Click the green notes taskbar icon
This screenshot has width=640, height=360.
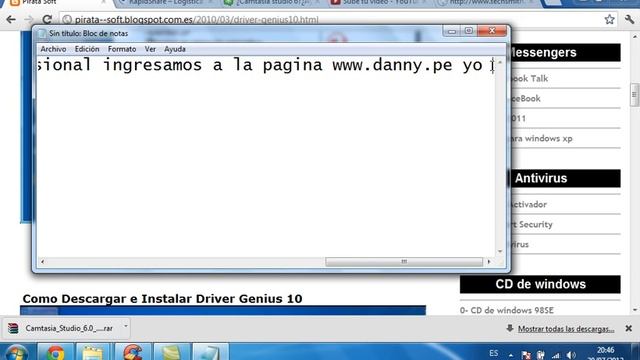171,352
